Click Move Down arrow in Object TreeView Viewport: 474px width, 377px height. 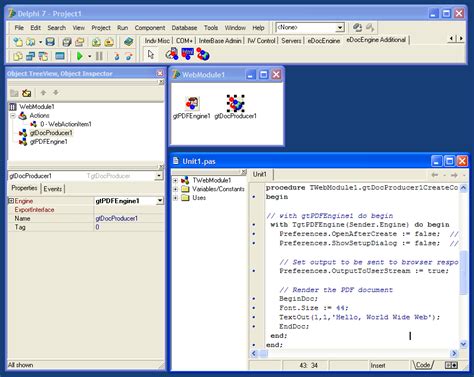click(56, 93)
